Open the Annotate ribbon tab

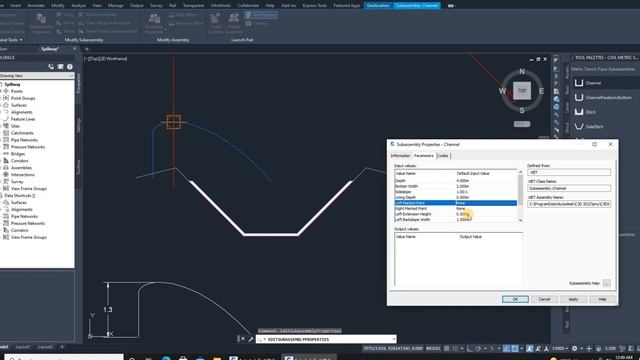click(x=36, y=6)
